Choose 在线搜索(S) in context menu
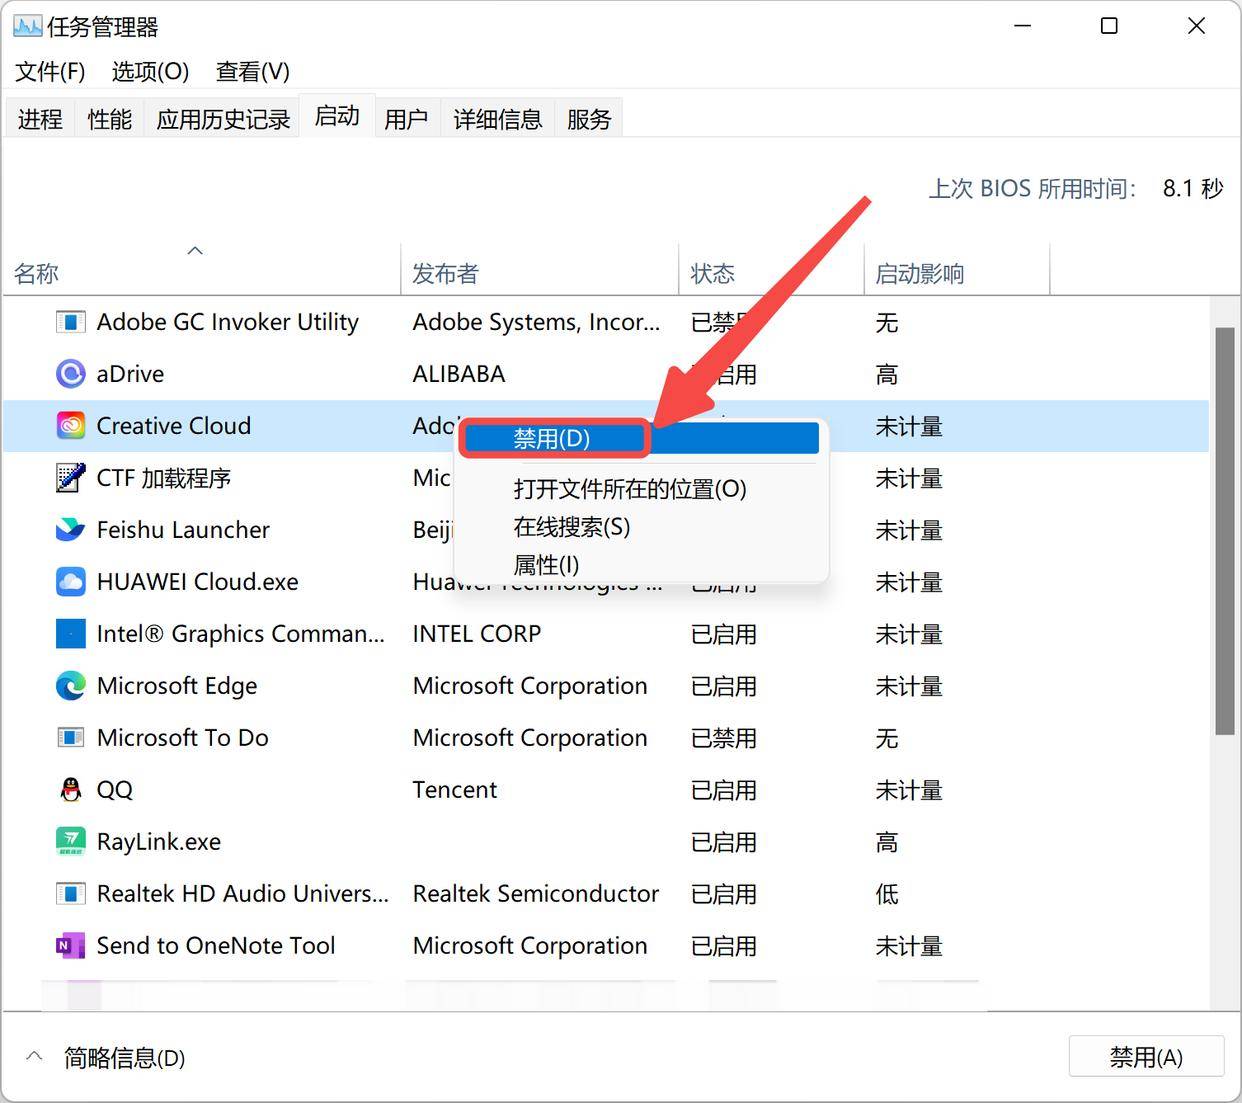This screenshot has width=1242, height=1103. tap(572, 527)
